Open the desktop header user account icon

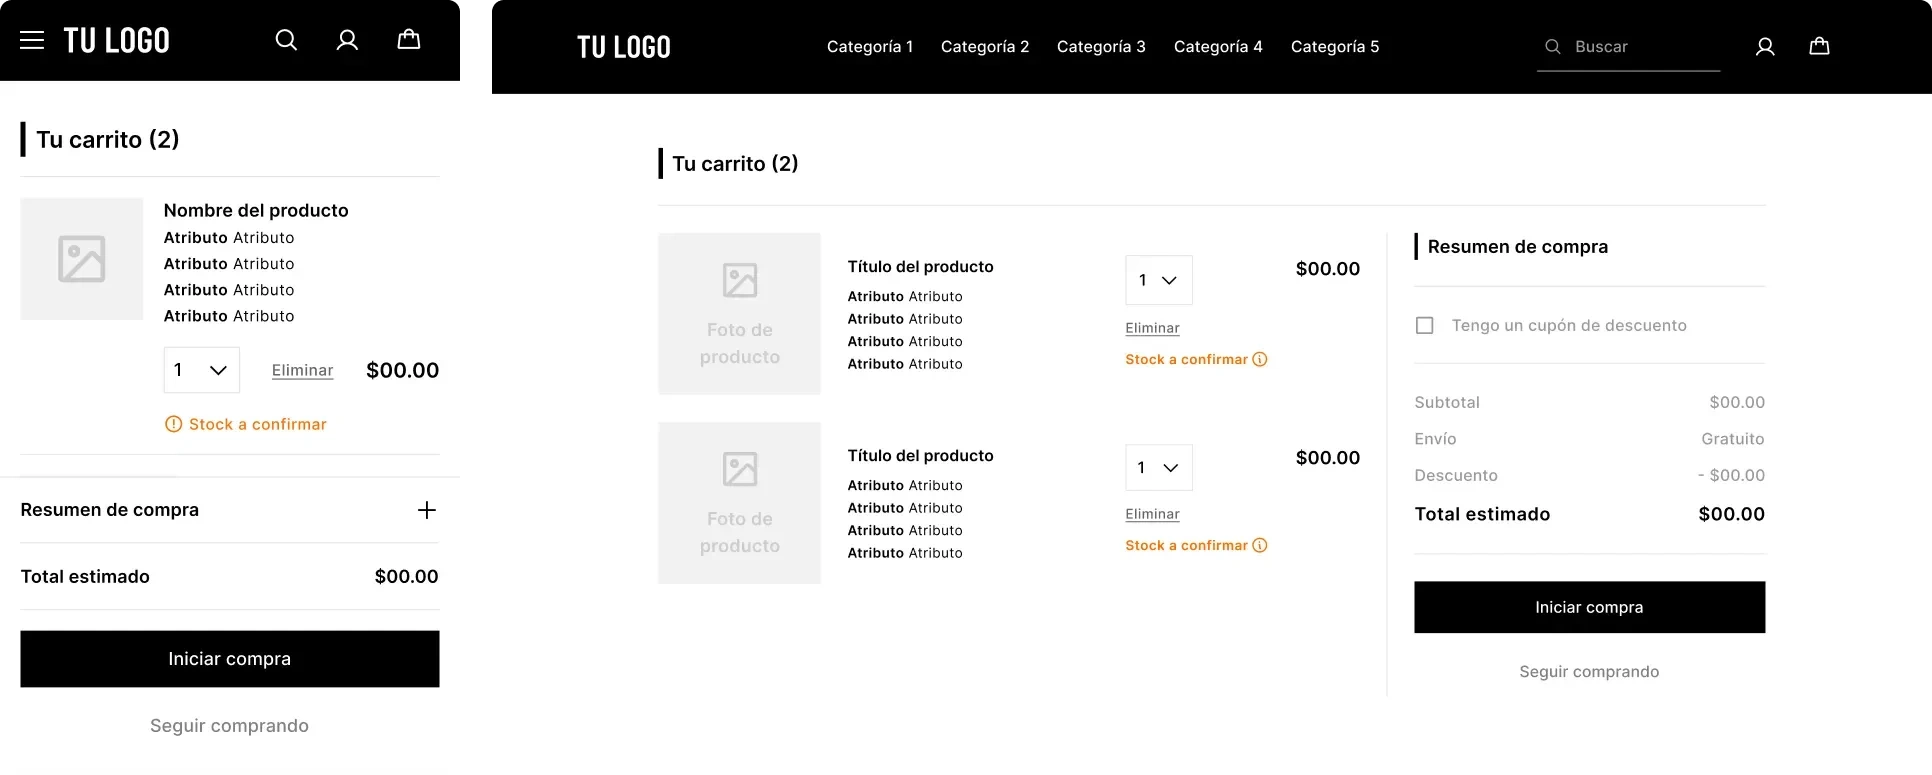1765,47
